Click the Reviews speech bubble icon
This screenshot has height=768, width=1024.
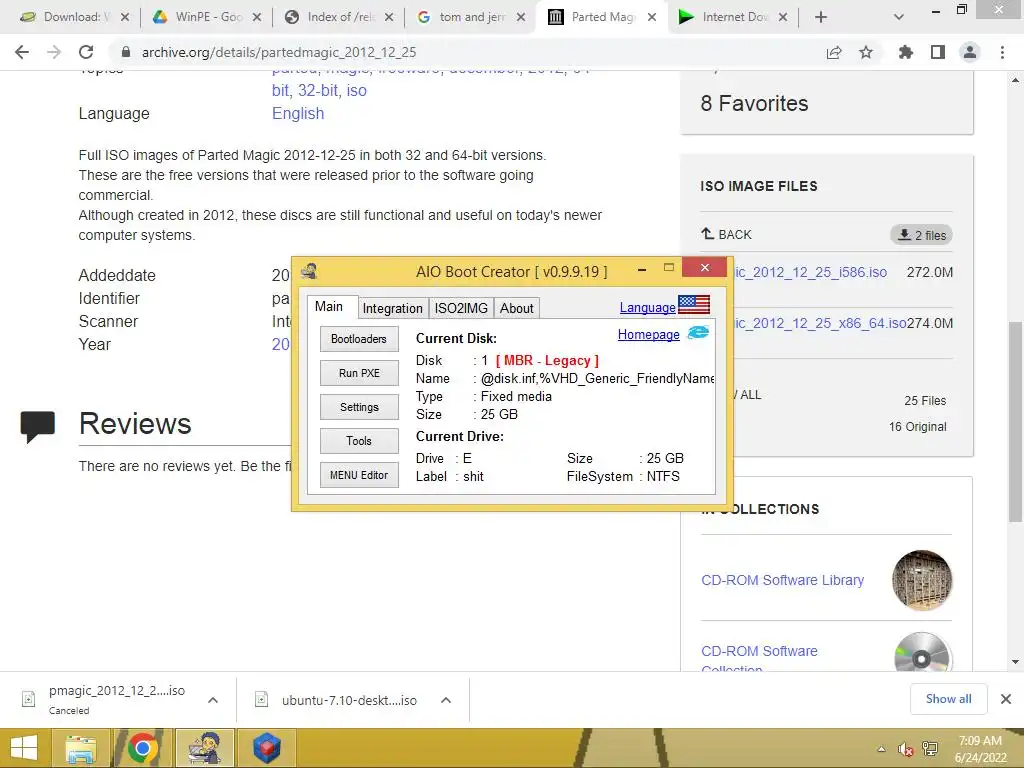point(37,426)
